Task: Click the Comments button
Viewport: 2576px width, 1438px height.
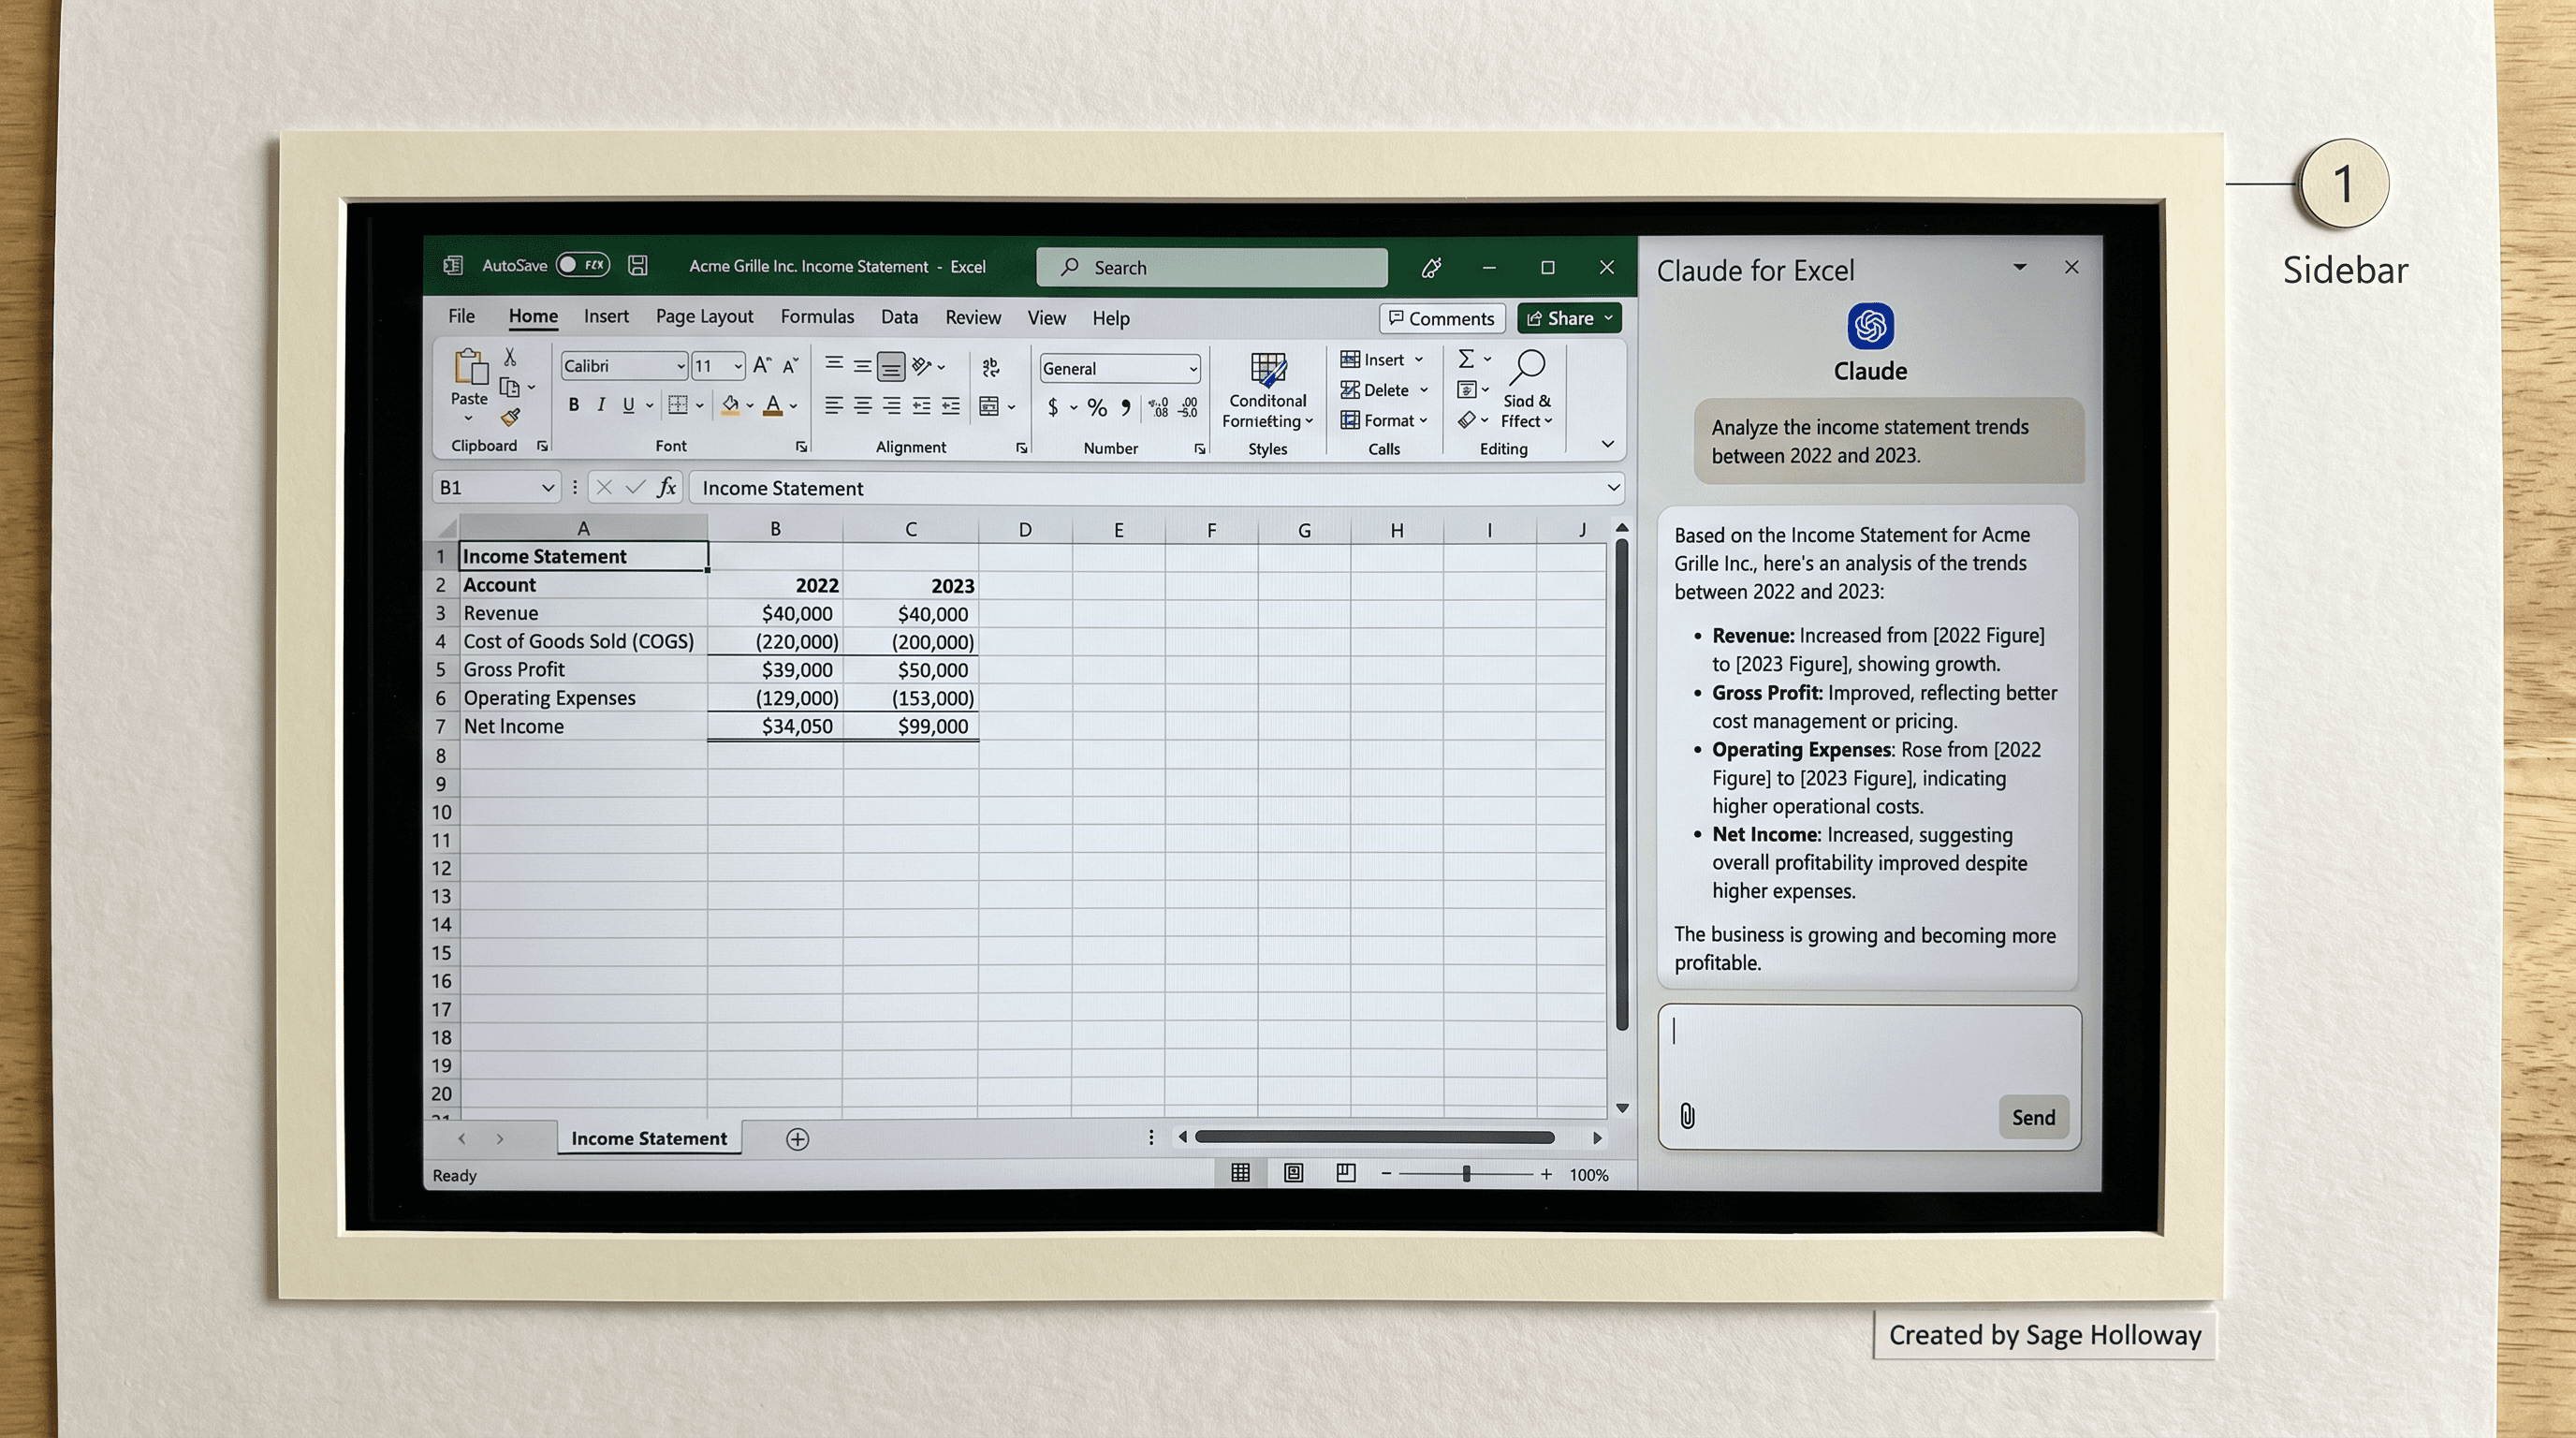Action: click(1441, 318)
